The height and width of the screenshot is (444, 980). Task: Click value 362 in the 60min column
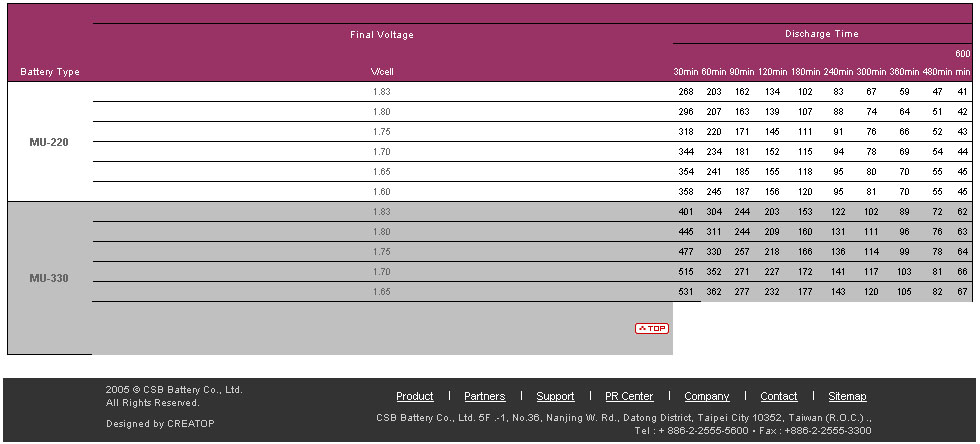714,292
